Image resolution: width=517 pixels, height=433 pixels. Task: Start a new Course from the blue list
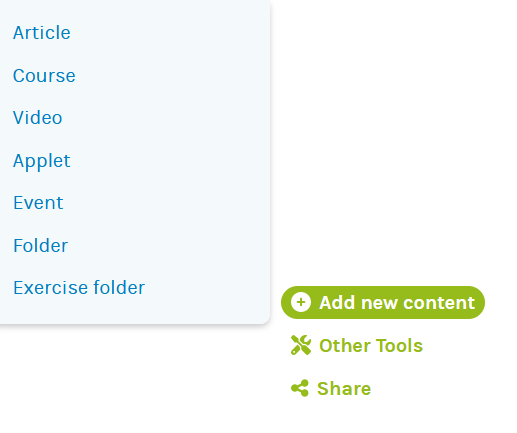click(x=44, y=76)
